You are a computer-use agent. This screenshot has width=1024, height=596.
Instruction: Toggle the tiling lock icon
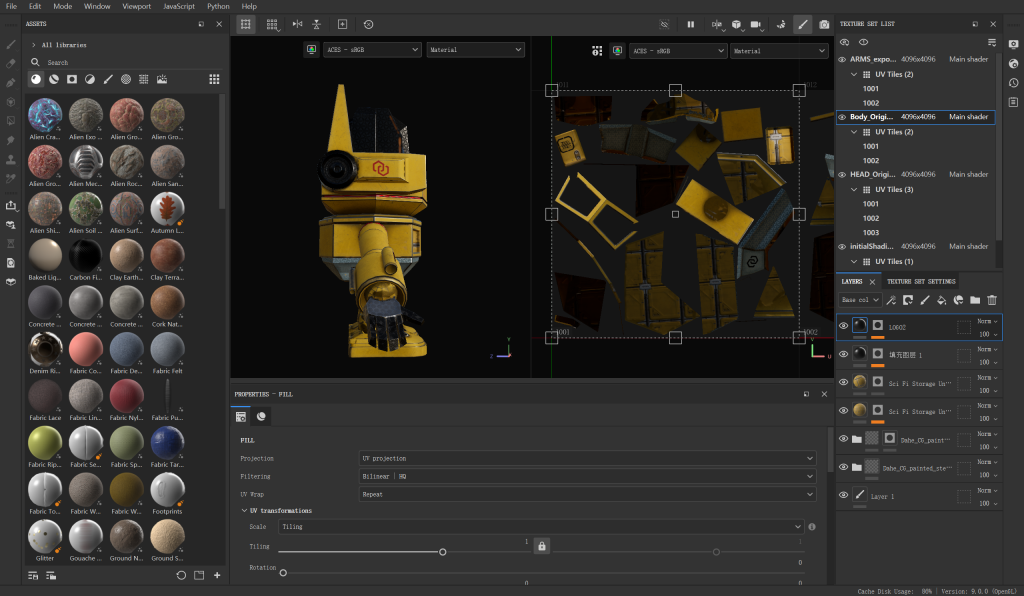541,546
